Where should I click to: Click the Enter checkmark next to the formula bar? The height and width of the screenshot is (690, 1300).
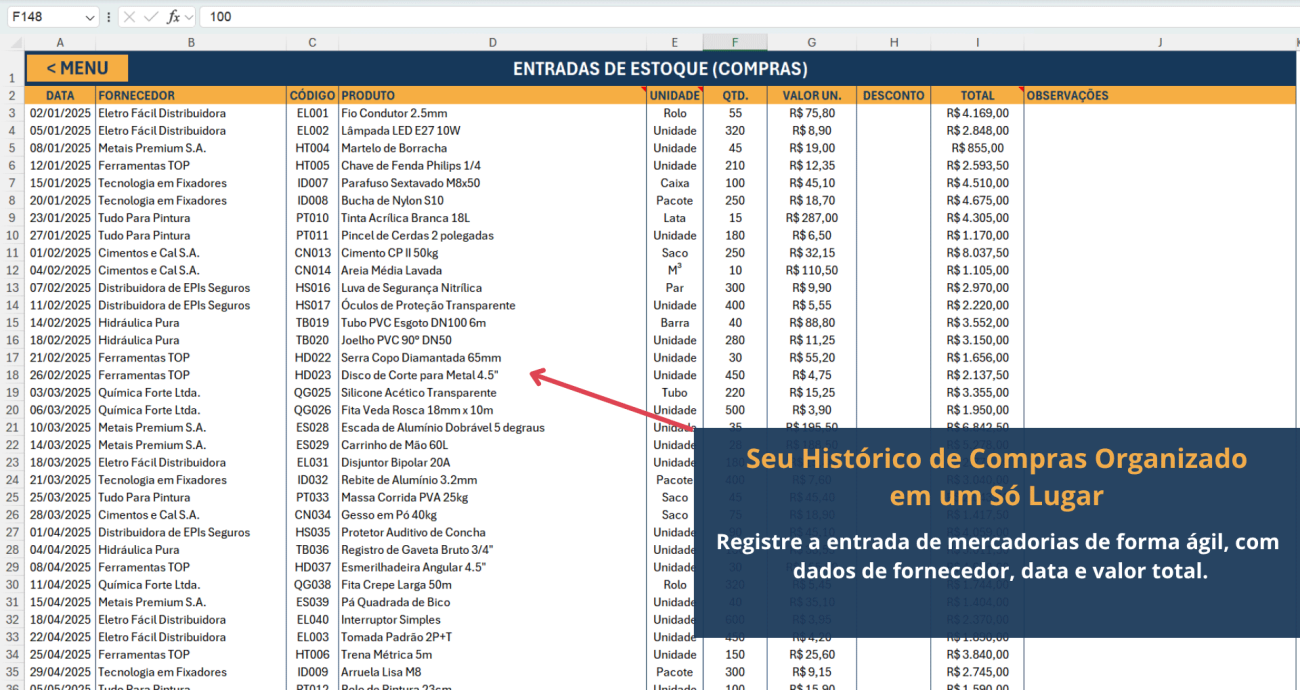tap(150, 16)
